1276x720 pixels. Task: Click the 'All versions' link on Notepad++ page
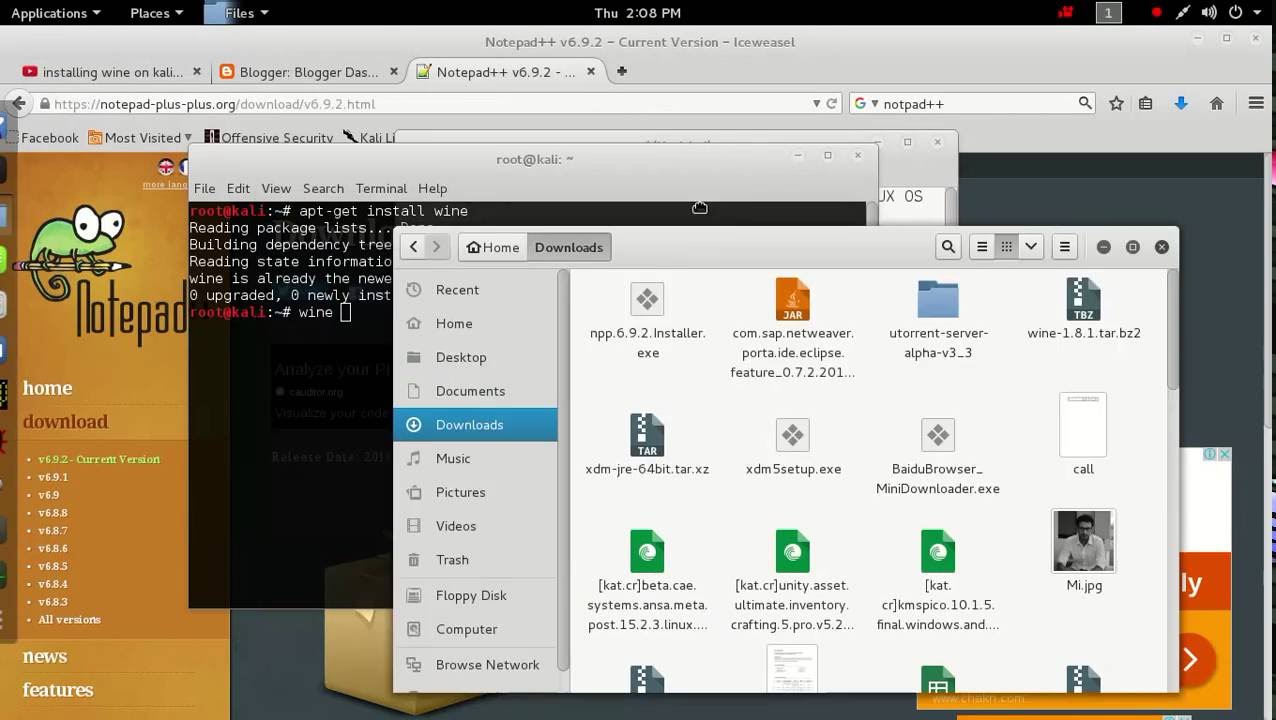coord(69,620)
